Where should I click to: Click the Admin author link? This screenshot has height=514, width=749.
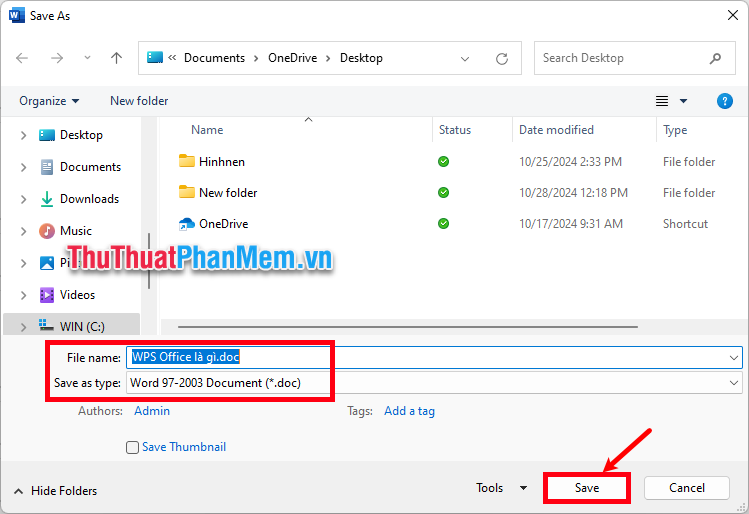click(152, 411)
